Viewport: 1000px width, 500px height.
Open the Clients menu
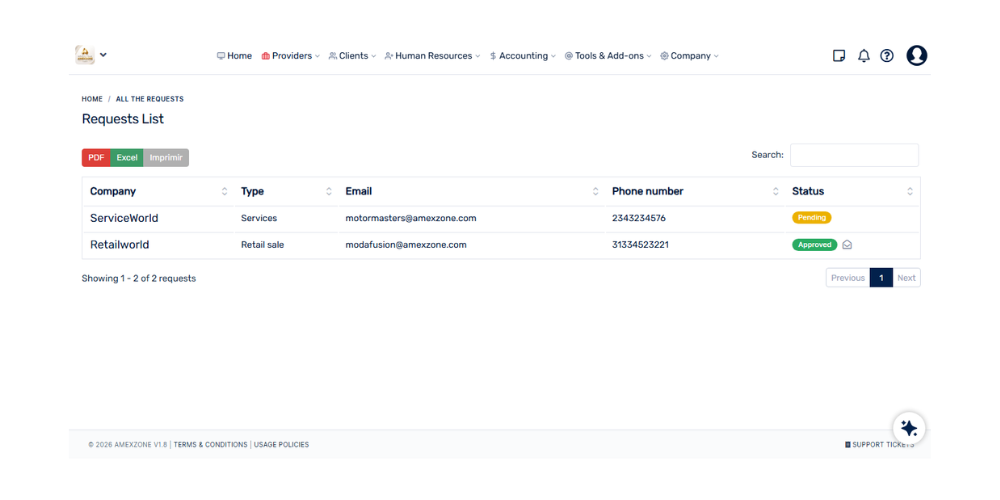point(352,56)
